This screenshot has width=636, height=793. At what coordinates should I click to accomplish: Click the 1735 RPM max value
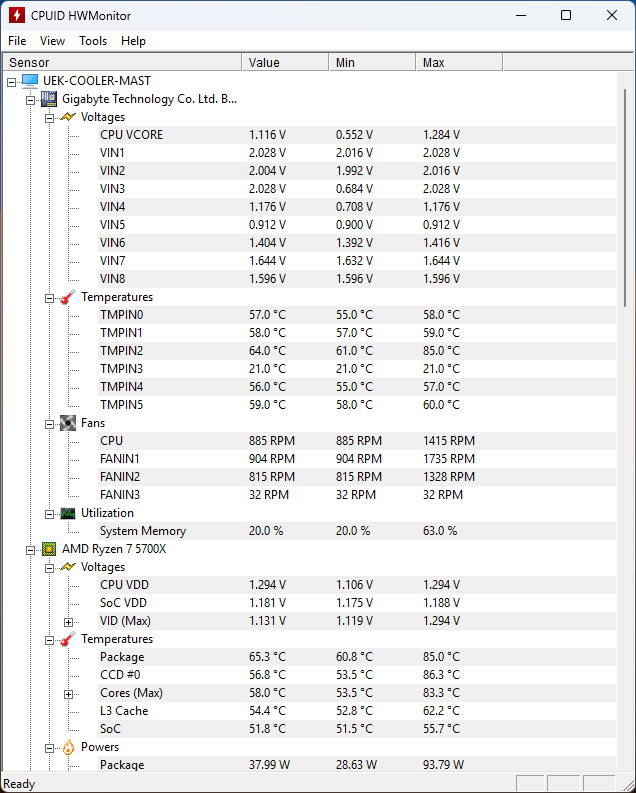click(x=449, y=459)
